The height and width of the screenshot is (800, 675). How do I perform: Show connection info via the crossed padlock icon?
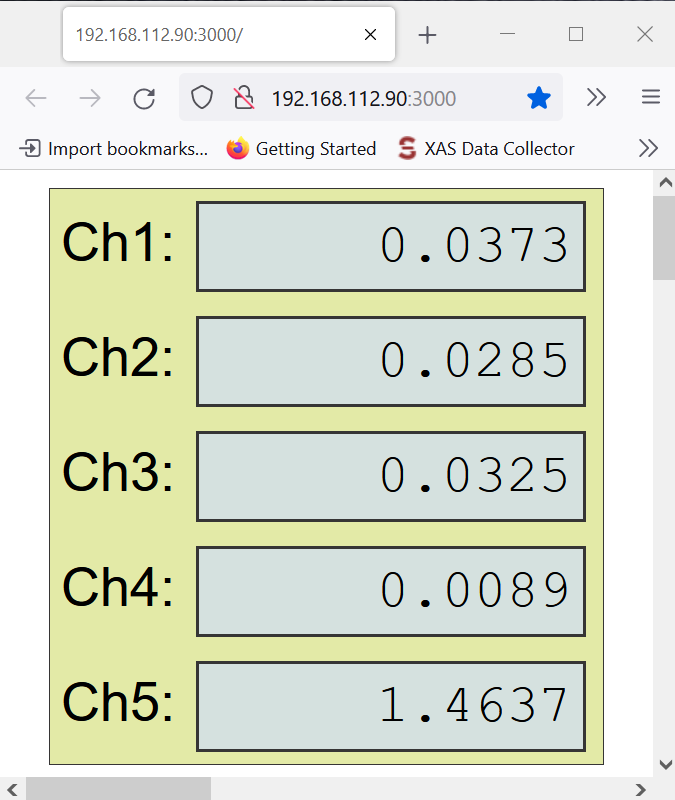(x=244, y=97)
